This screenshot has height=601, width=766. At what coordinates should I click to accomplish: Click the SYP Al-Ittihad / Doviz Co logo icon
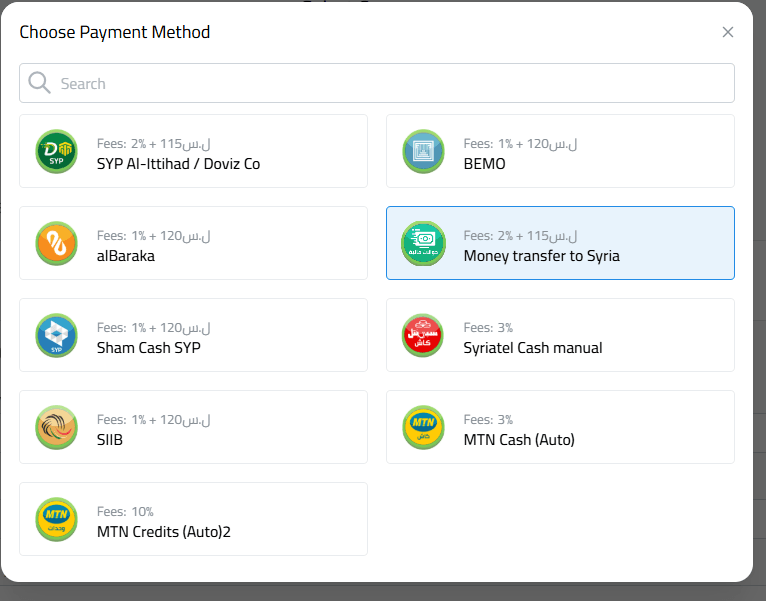pyautogui.click(x=57, y=151)
